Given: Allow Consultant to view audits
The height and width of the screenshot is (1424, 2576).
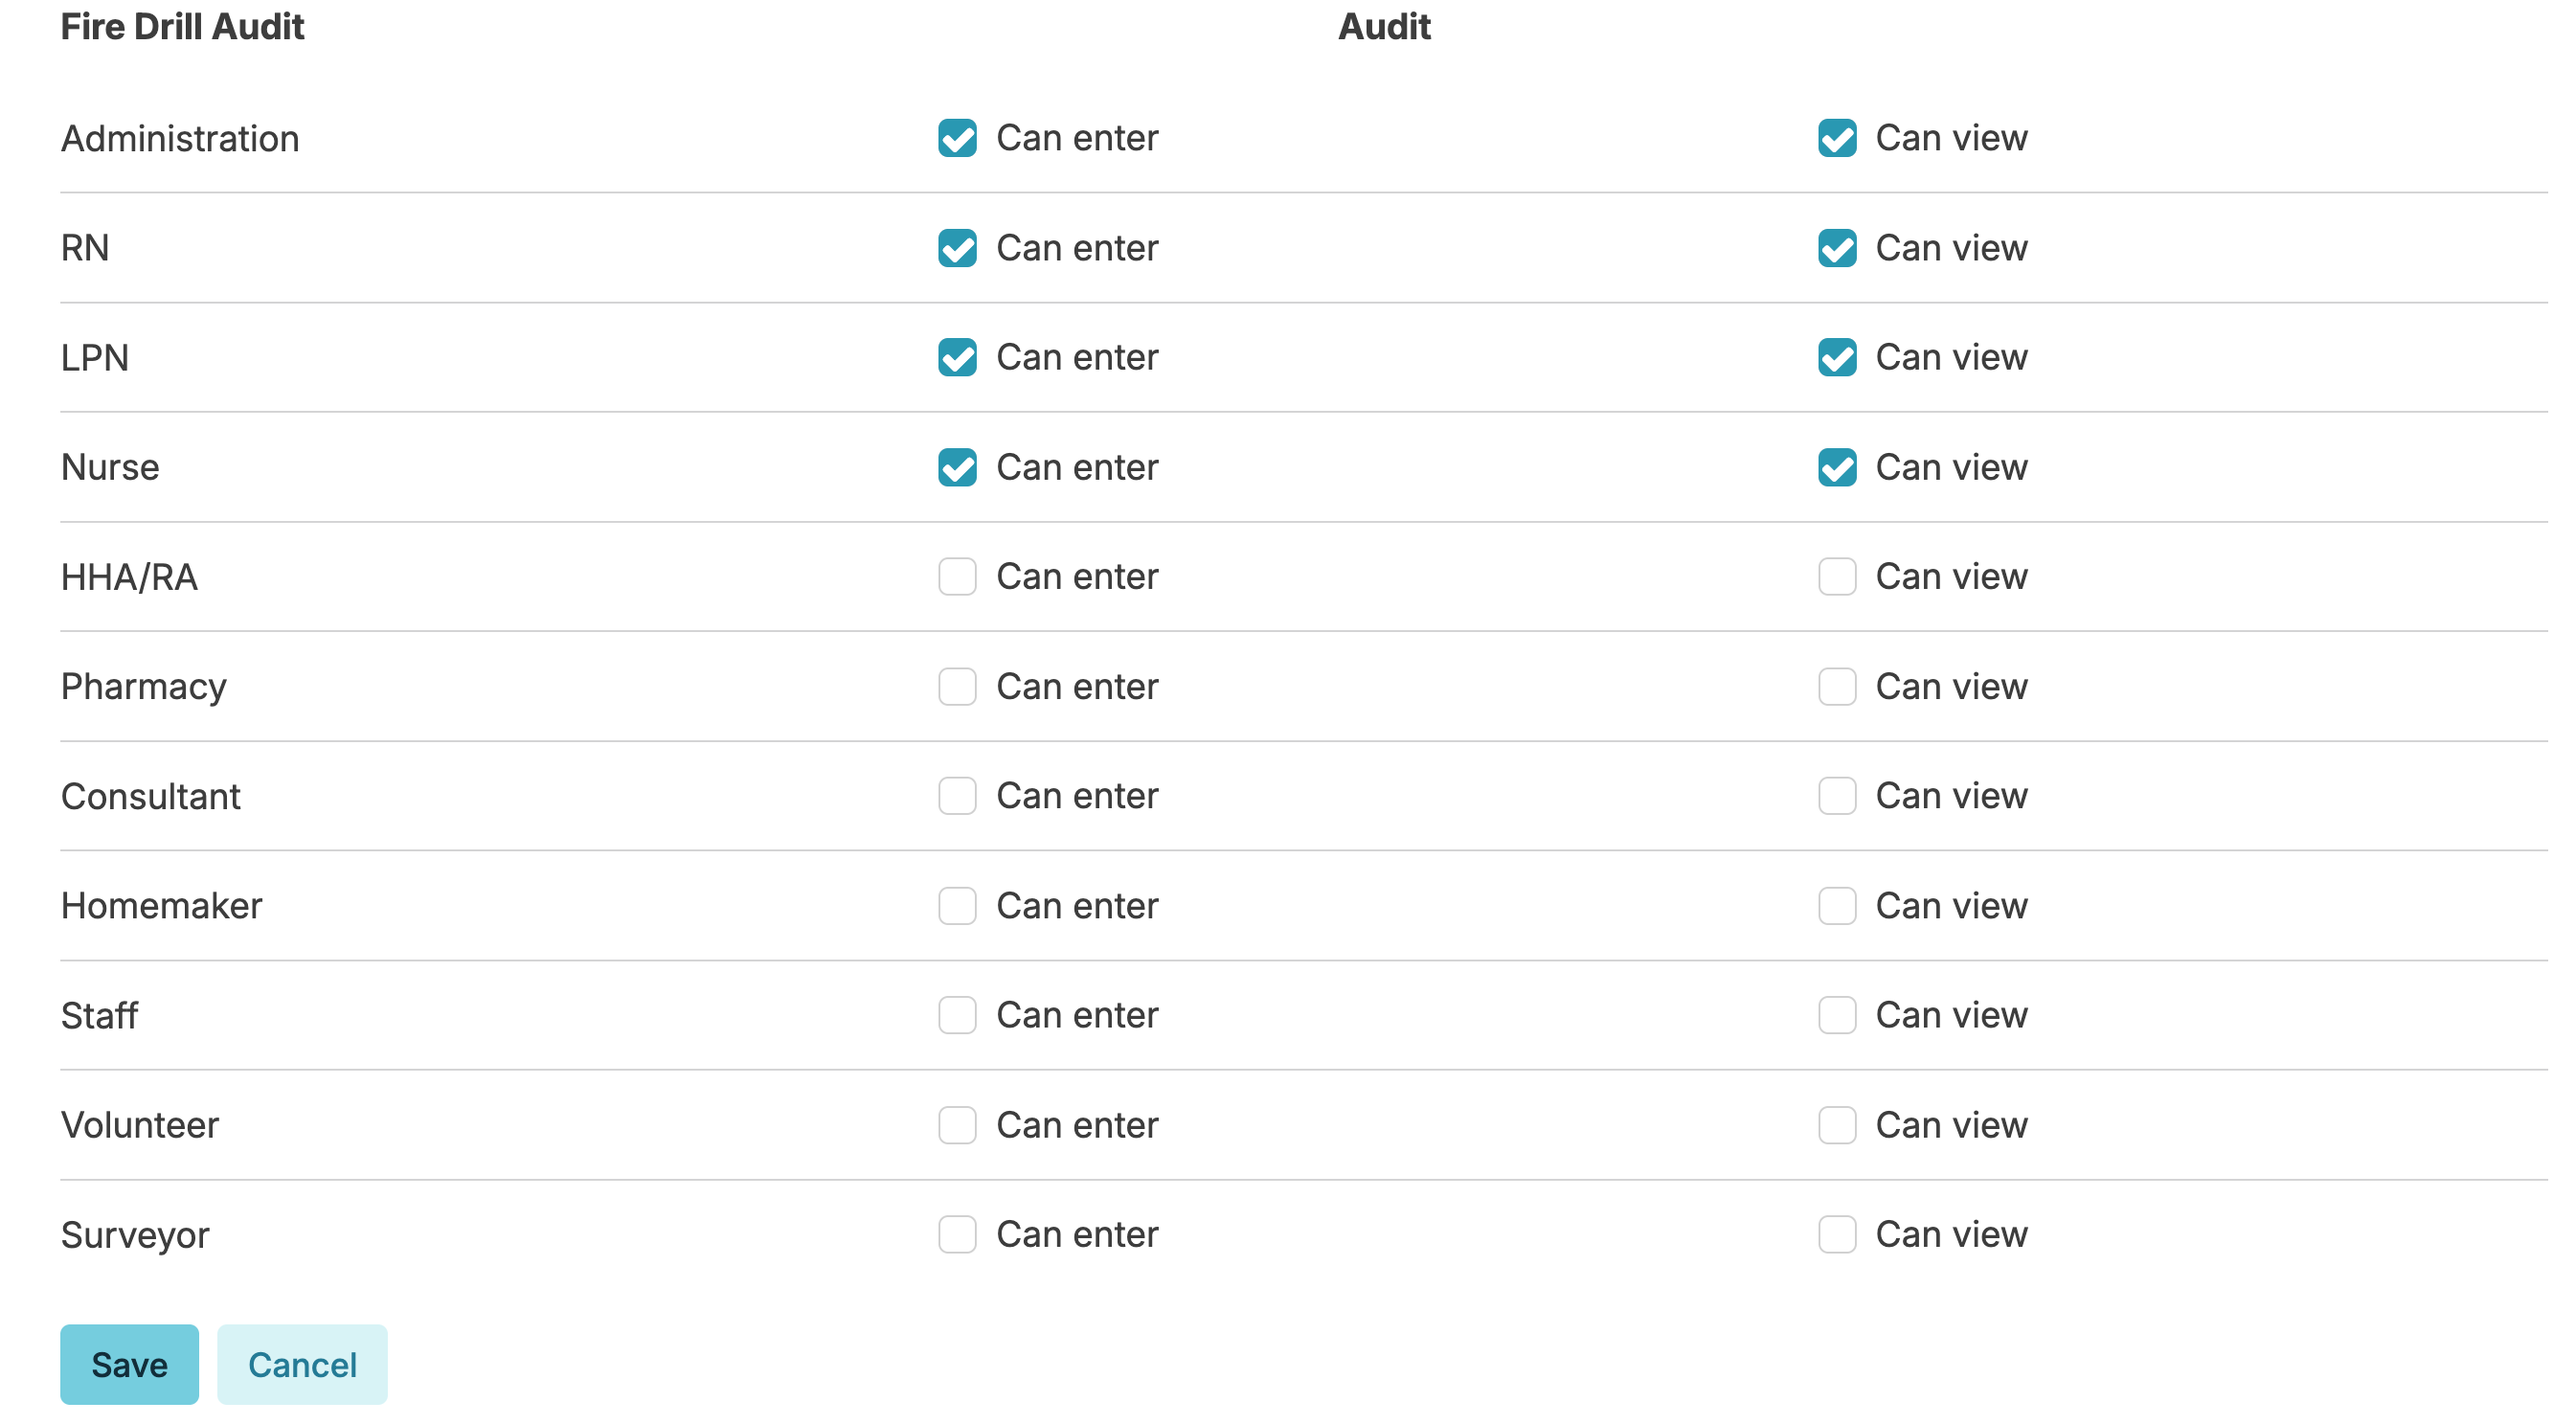Looking at the screenshot, I should (1836, 796).
